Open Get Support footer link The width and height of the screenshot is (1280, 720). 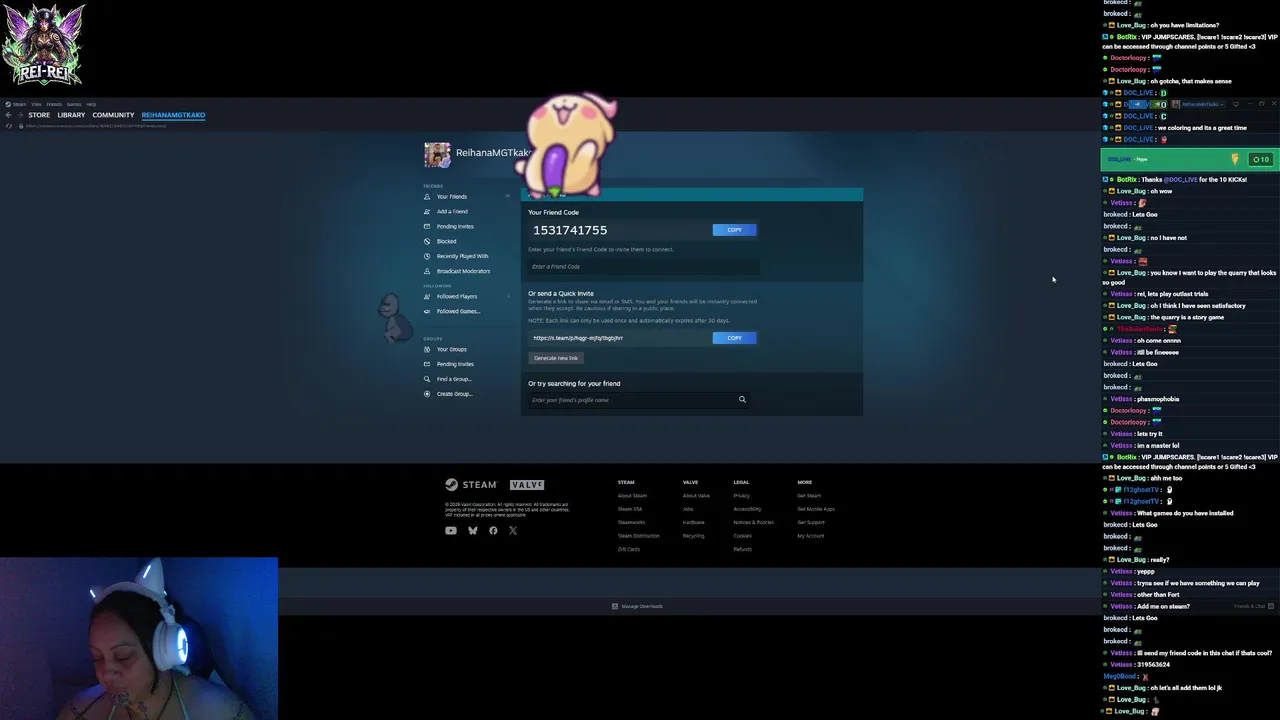(811, 522)
